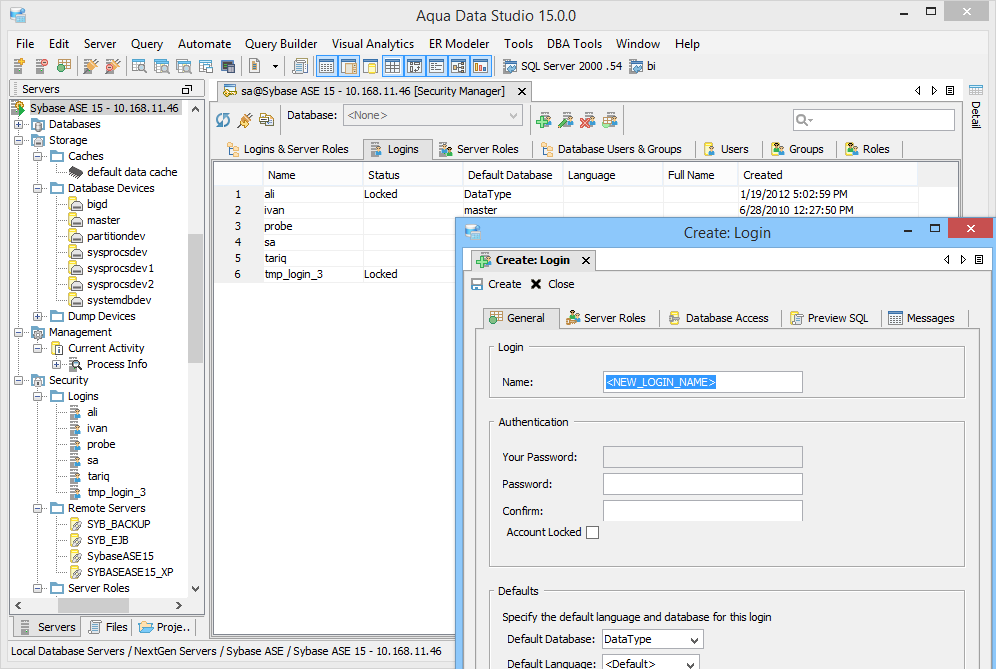Click the Detail side panel tab
This screenshot has width=996, height=669.
coord(976,105)
